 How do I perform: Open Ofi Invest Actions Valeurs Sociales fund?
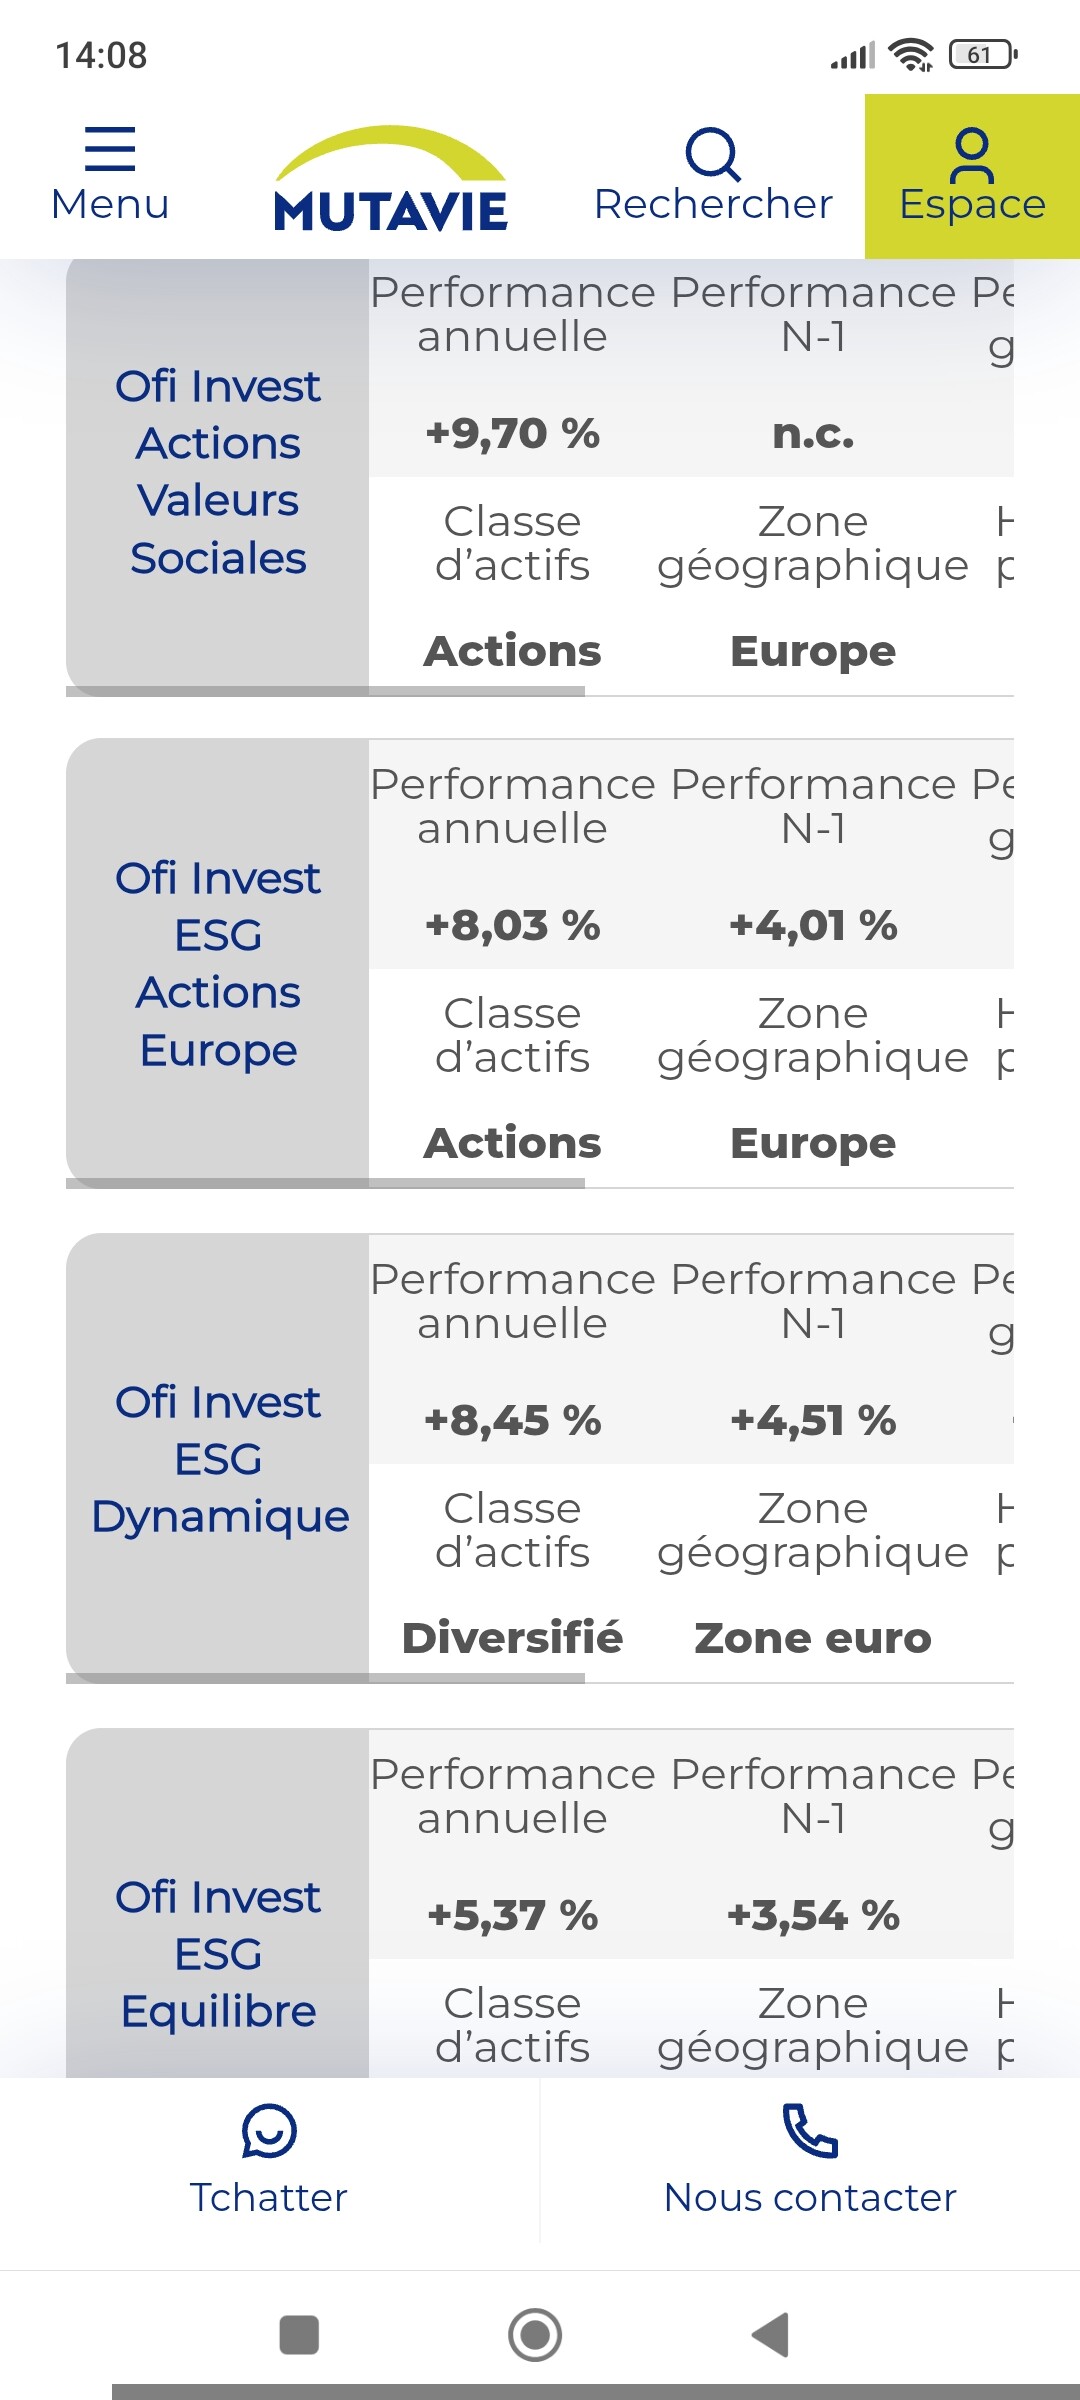click(x=218, y=472)
